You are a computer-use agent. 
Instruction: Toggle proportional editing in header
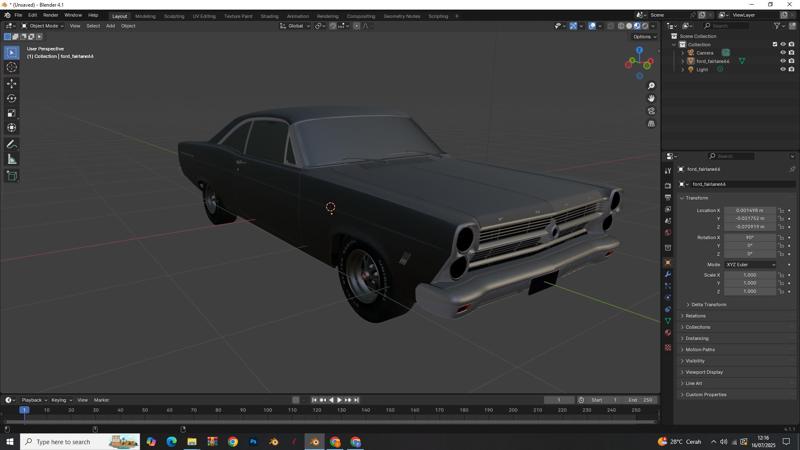[357, 26]
